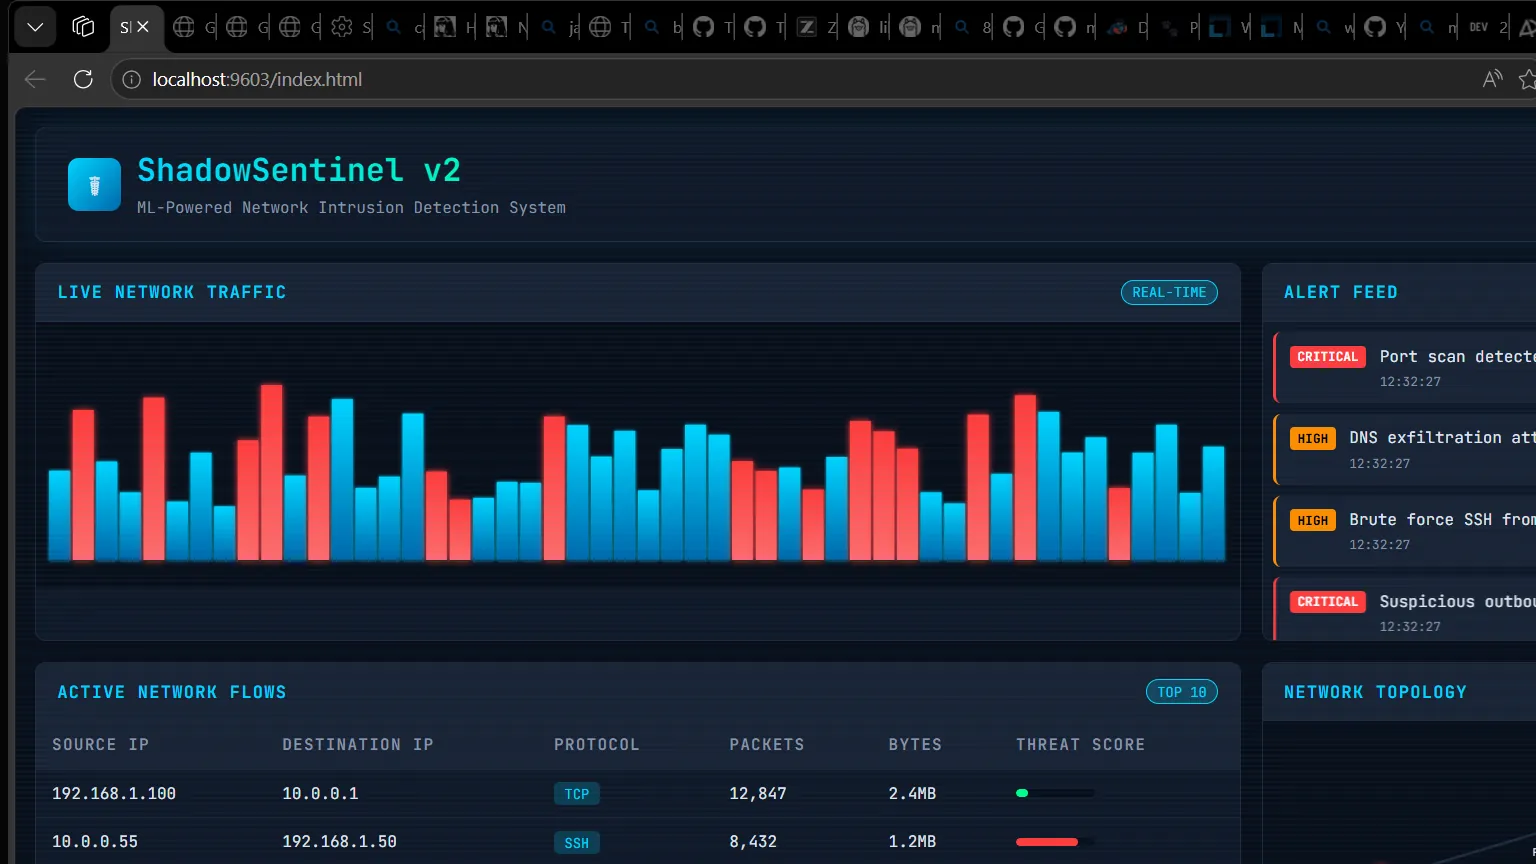Switch to the DEV tab
Viewport: 1536px width, 864px height.
point(1488,28)
